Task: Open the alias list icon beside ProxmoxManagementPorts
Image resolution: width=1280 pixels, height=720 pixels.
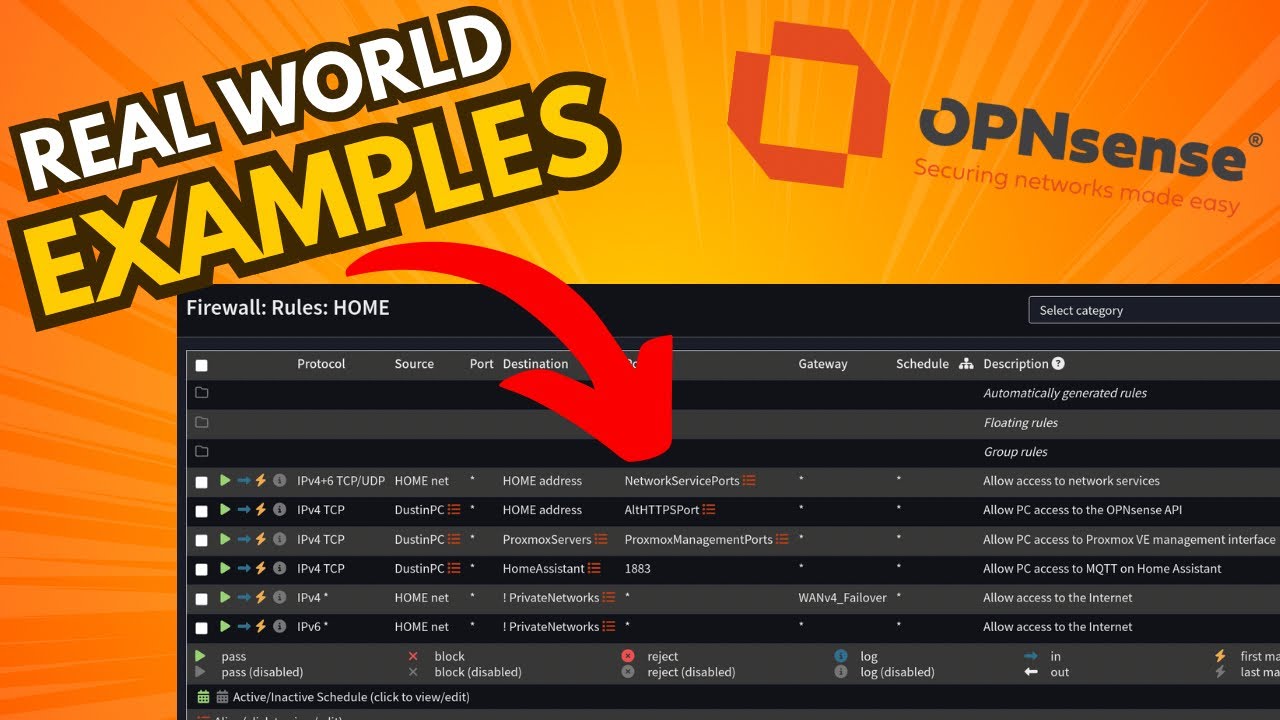Action: [x=782, y=539]
